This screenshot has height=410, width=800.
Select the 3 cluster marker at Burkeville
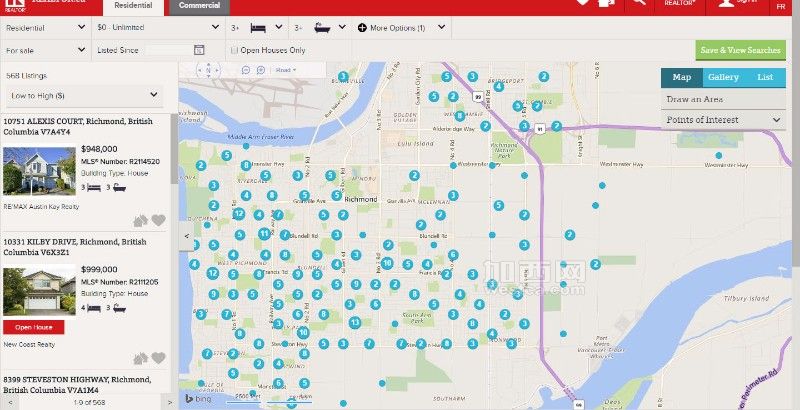click(x=343, y=76)
